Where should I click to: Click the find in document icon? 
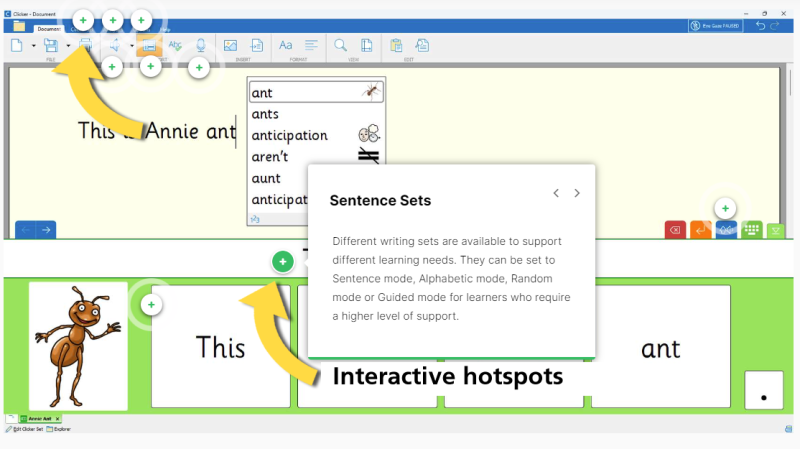click(422, 45)
